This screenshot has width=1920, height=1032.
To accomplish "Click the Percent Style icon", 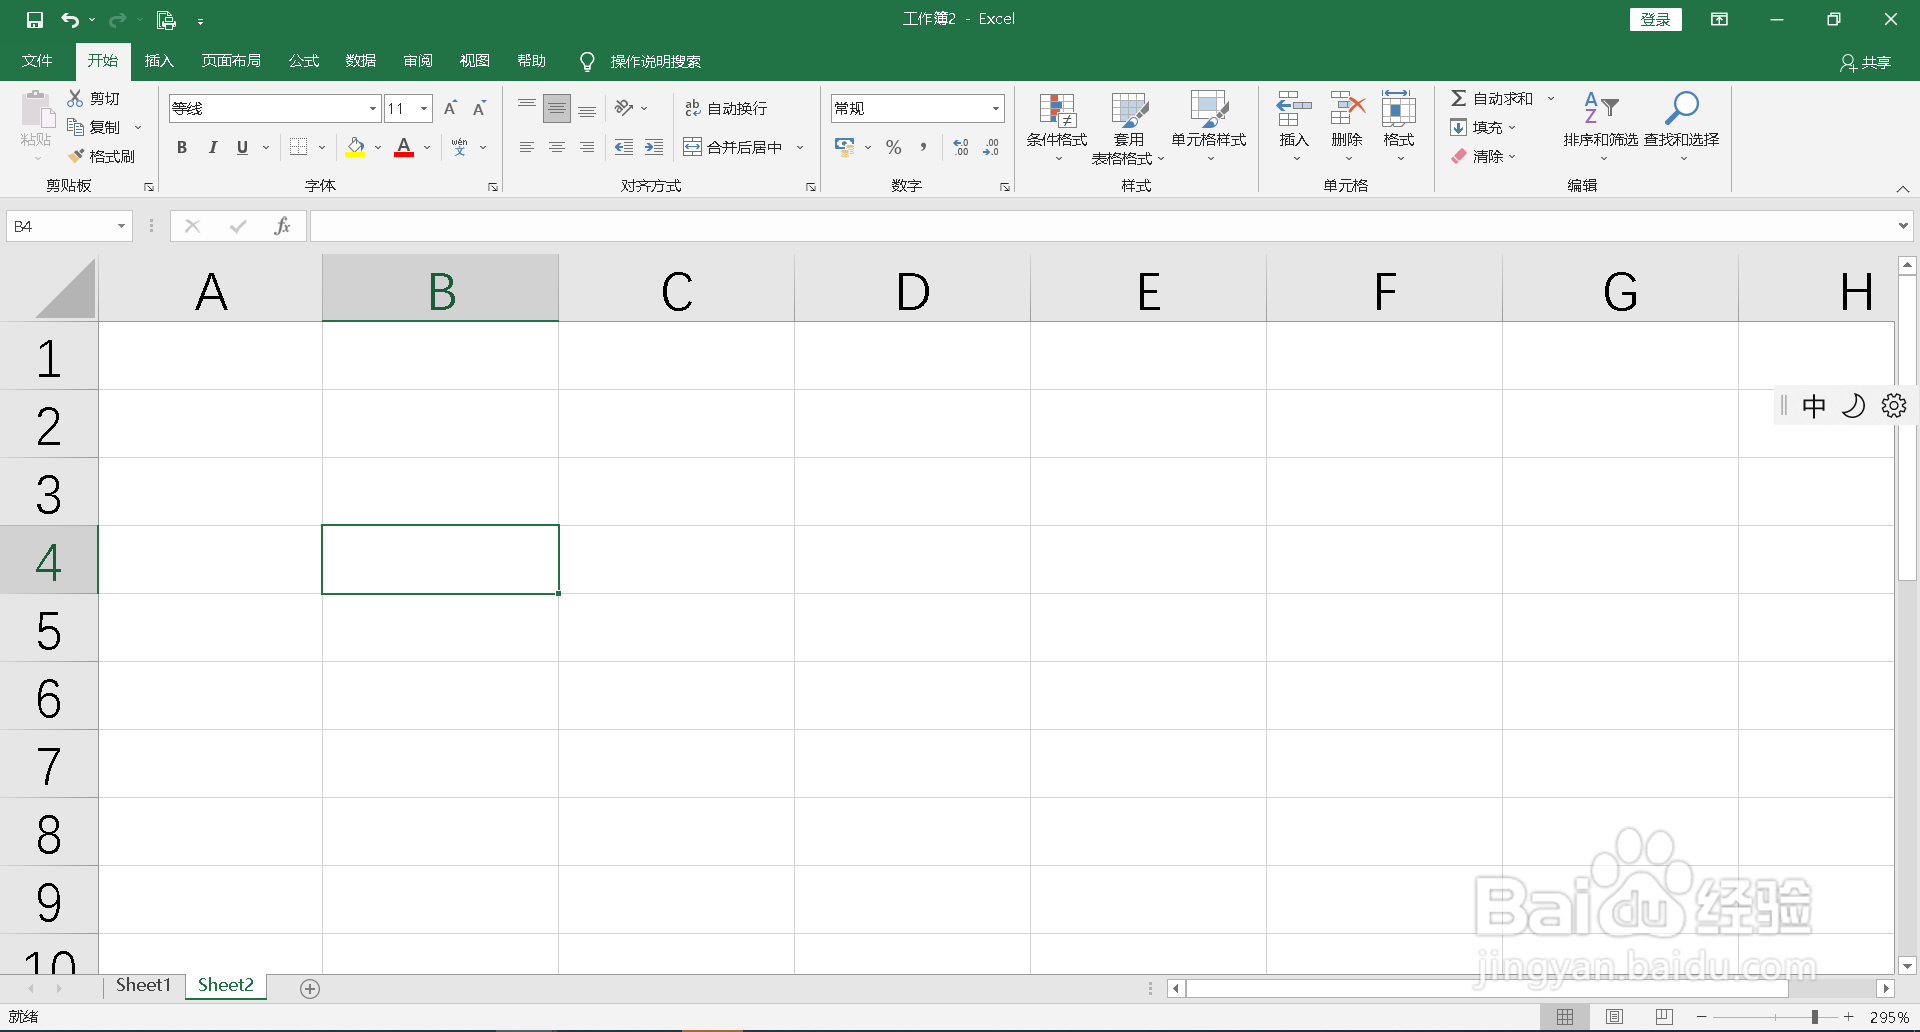I will coord(894,147).
